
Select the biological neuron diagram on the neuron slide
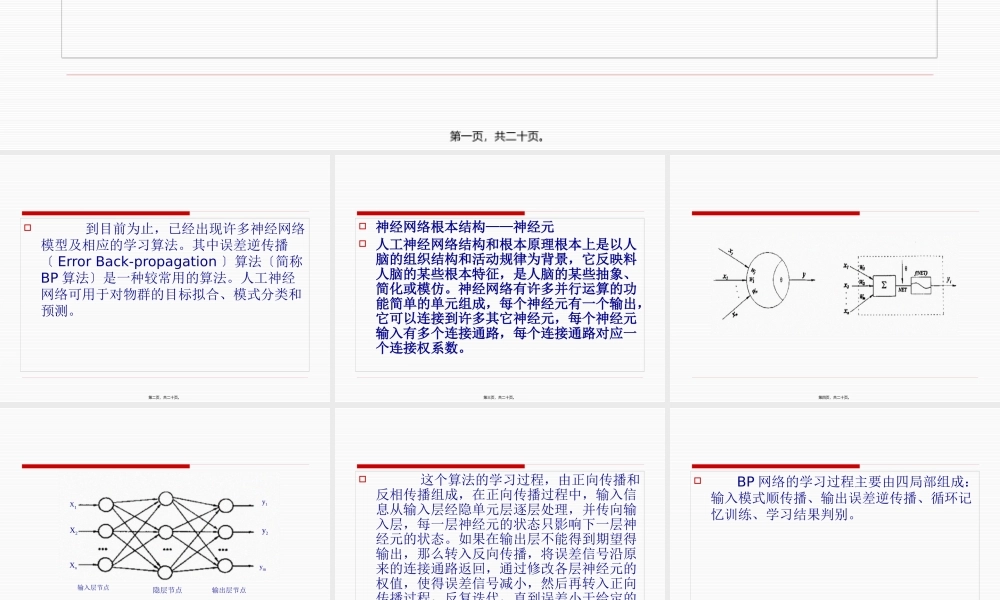pos(768,279)
